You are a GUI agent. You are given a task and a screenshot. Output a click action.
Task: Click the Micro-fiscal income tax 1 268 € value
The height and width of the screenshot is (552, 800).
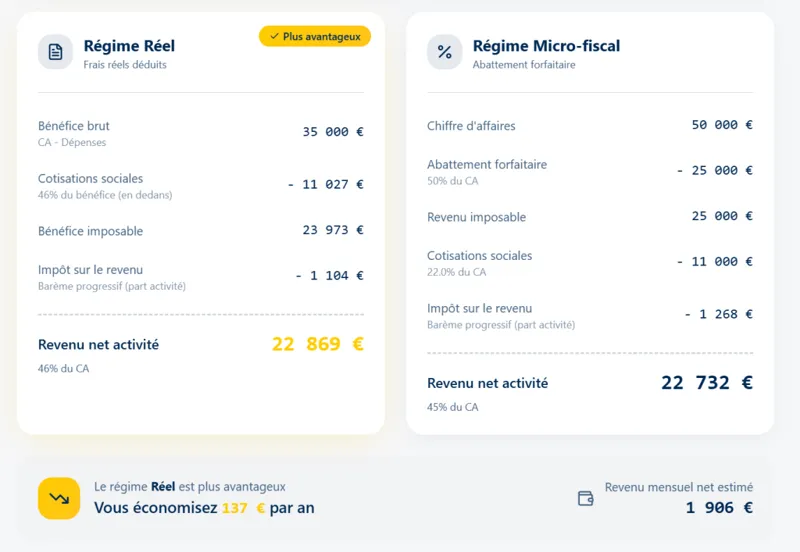718,314
